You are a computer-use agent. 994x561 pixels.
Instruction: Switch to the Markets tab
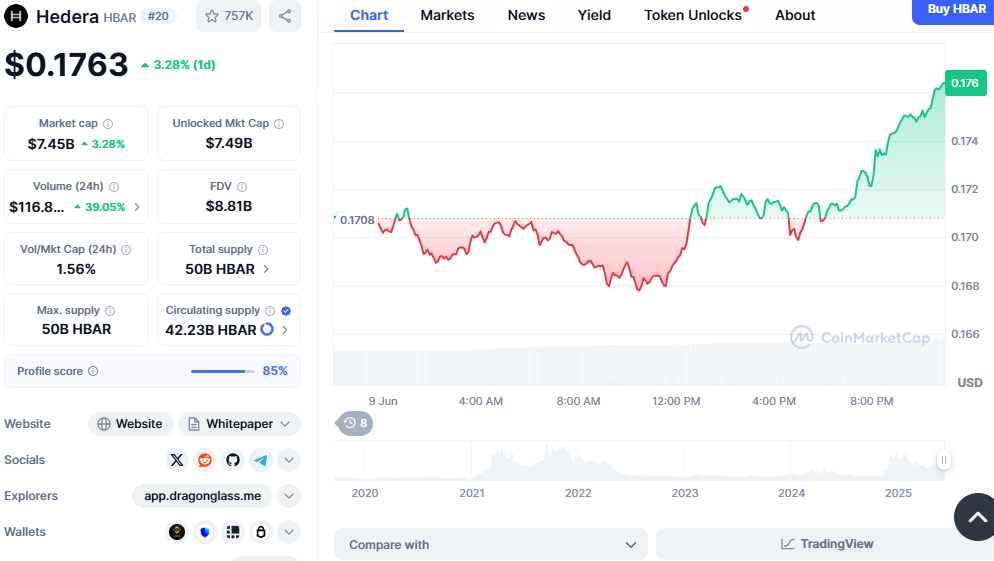(447, 15)
